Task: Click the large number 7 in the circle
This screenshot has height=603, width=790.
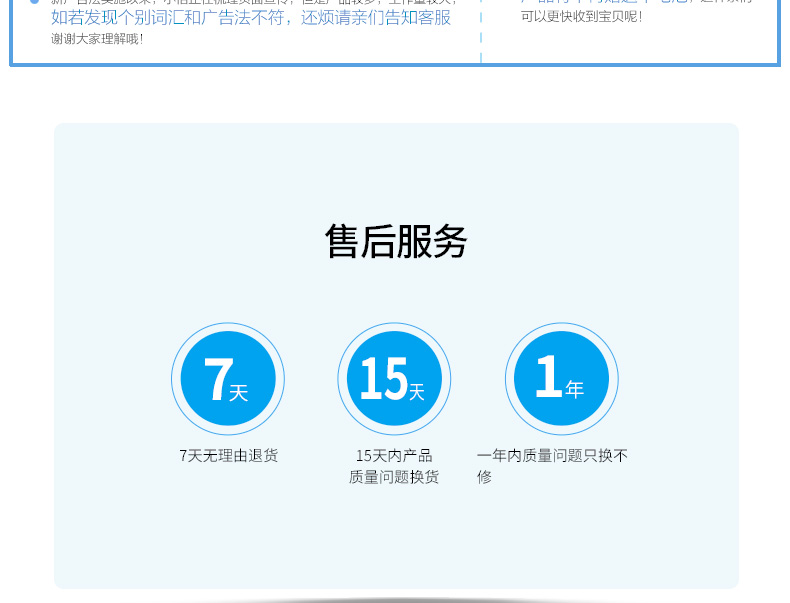Action: pyautogui.click(x=216, y=380)
